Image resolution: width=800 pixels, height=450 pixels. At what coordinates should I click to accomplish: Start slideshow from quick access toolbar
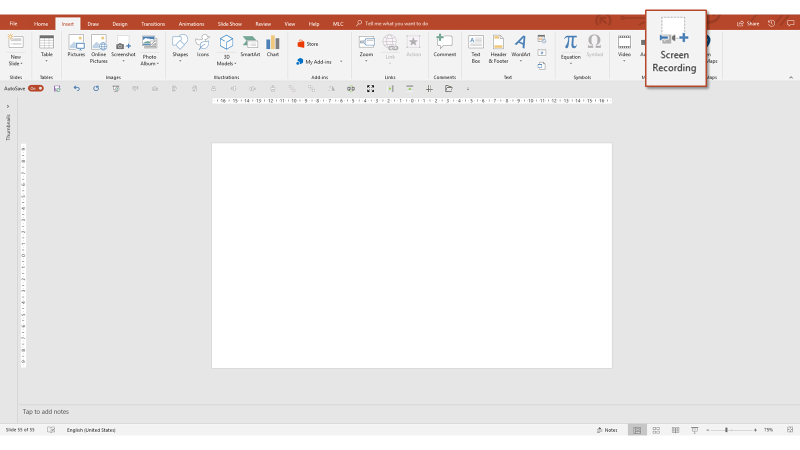pos(116,88)
